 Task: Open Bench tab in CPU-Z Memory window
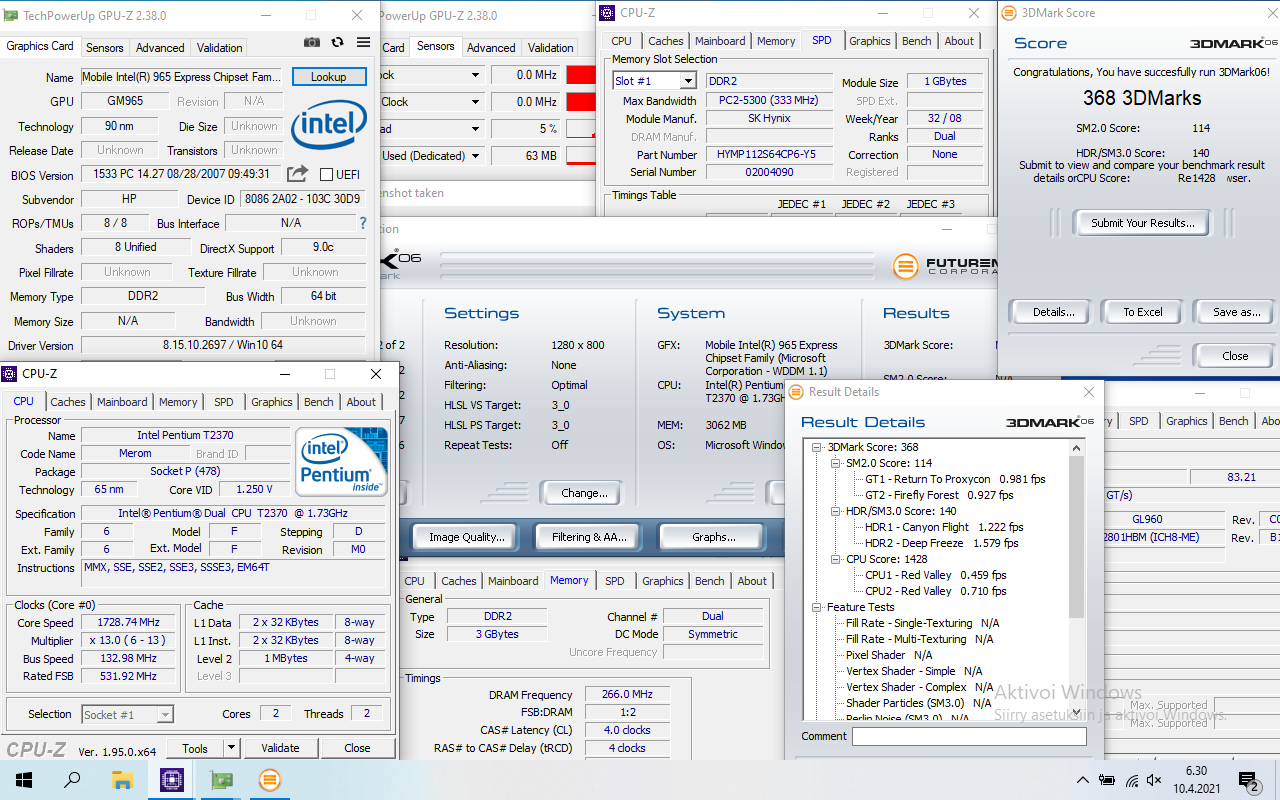tap(709, 581)
